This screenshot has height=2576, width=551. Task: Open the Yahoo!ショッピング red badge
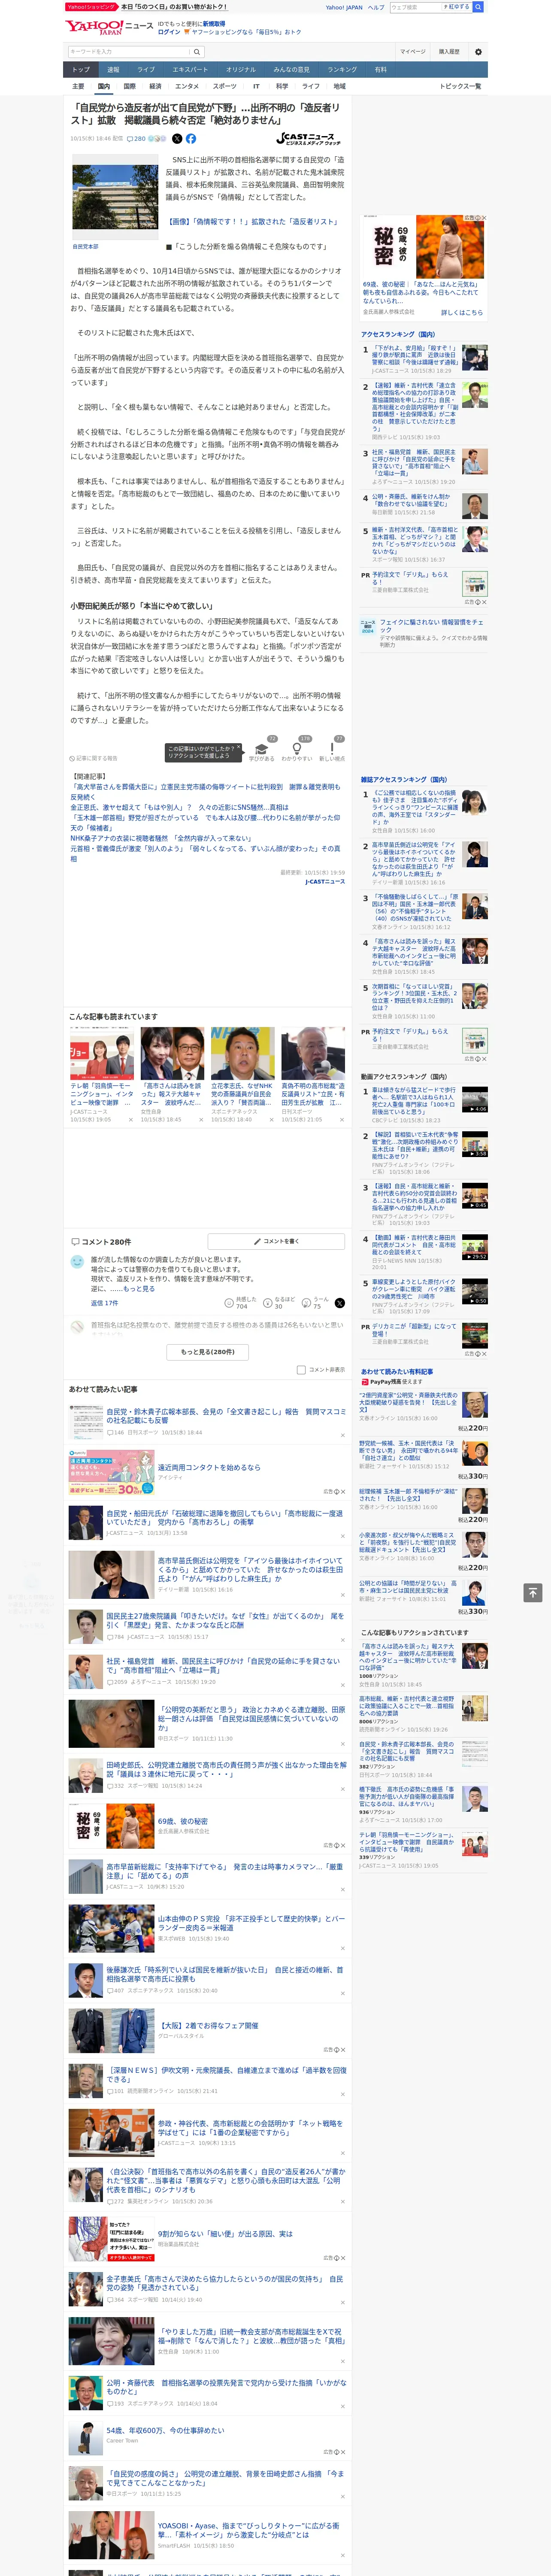pos(91,7)
